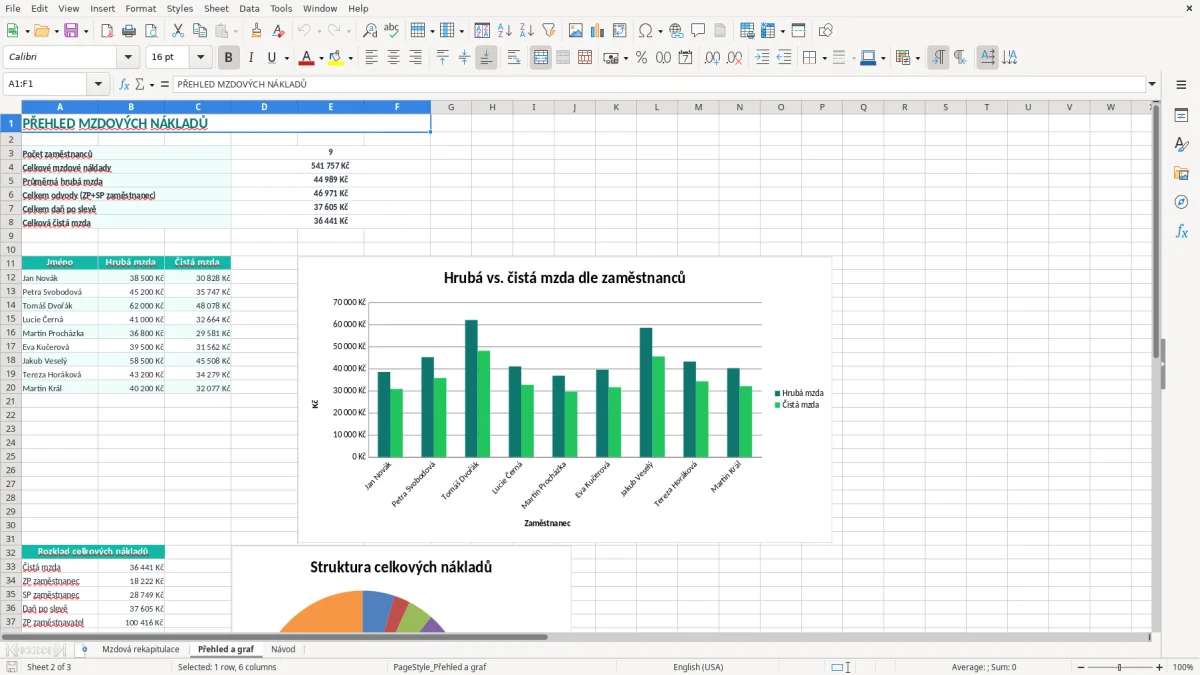Sort ascending with the A-Z icon
Viewport: 1200px width, 675px height.
[504, 31]
